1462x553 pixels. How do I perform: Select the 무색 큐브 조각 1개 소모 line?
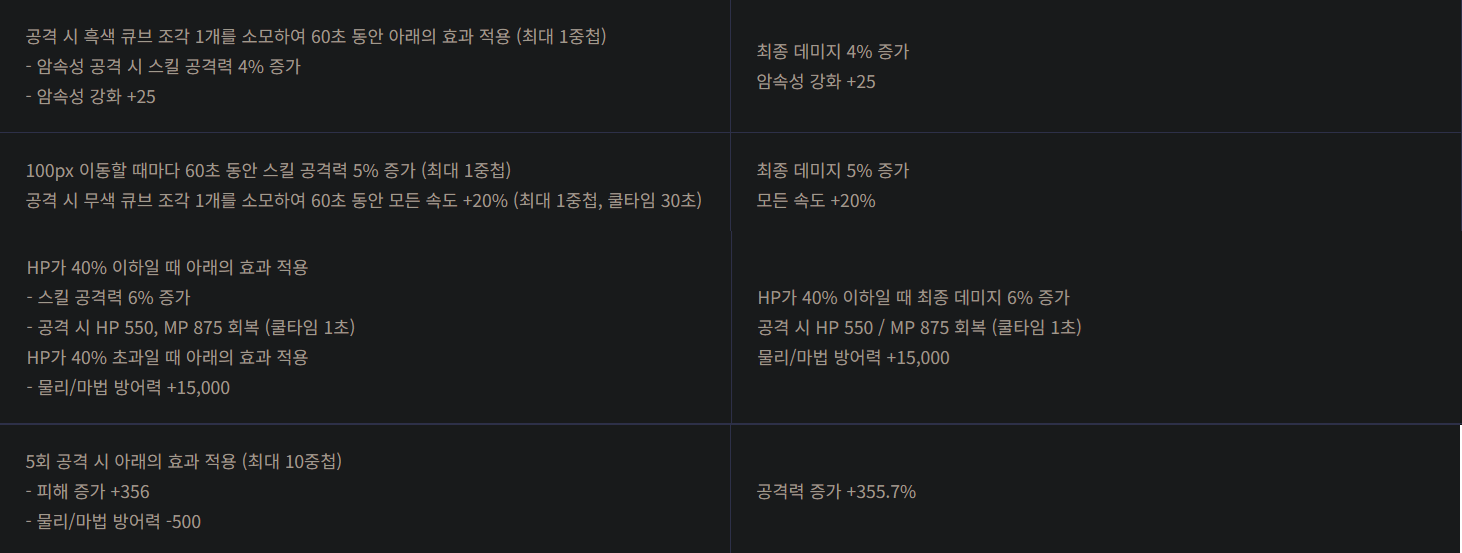point(364,201)
